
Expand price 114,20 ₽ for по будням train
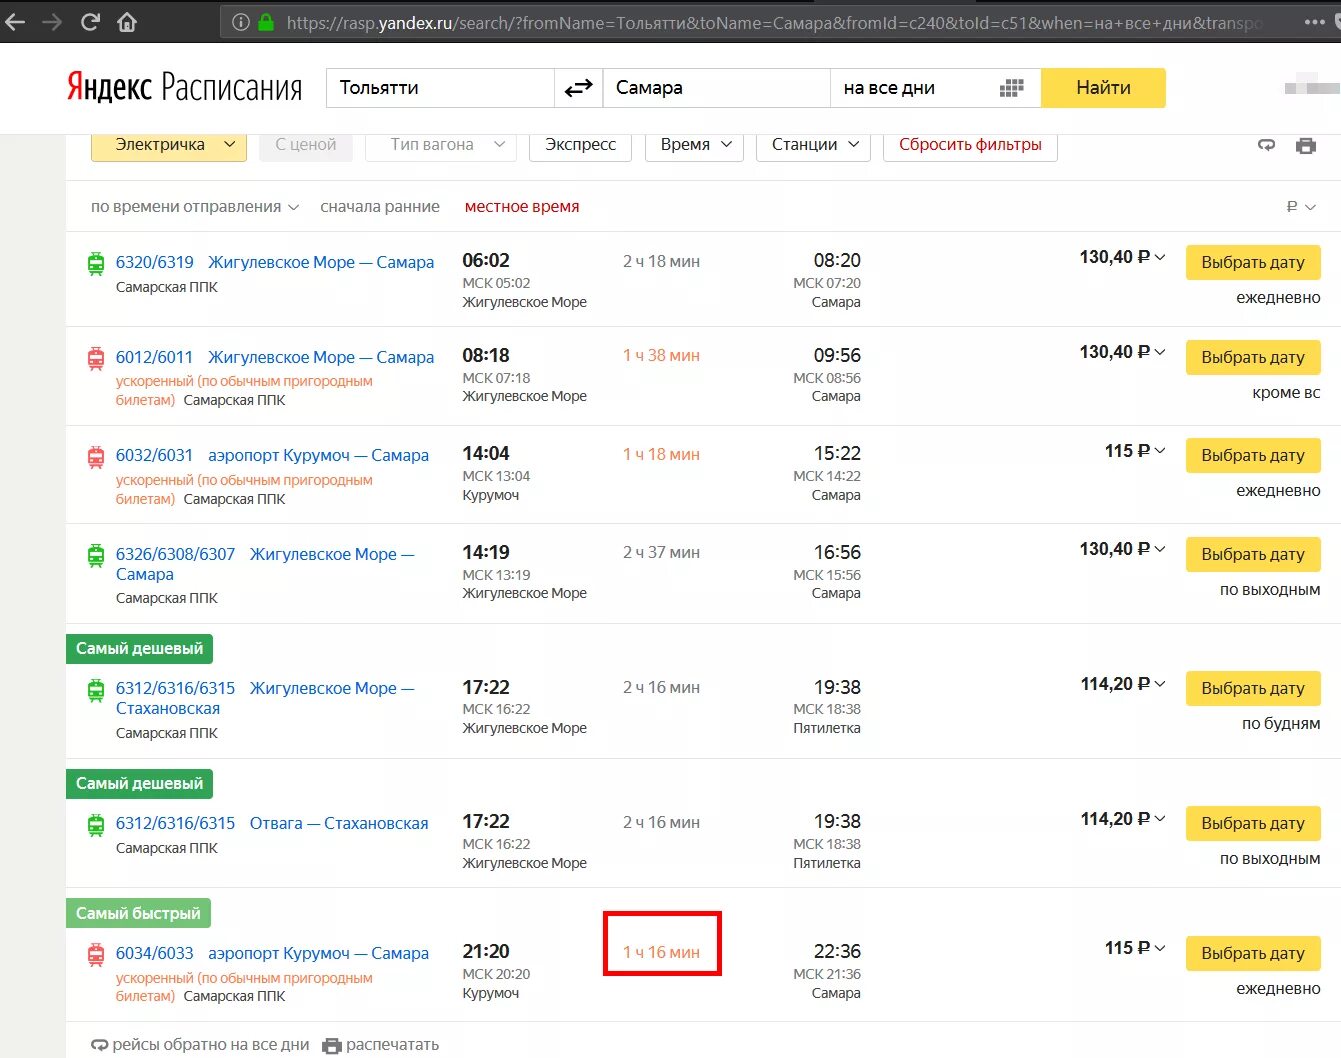point(1123,684)
